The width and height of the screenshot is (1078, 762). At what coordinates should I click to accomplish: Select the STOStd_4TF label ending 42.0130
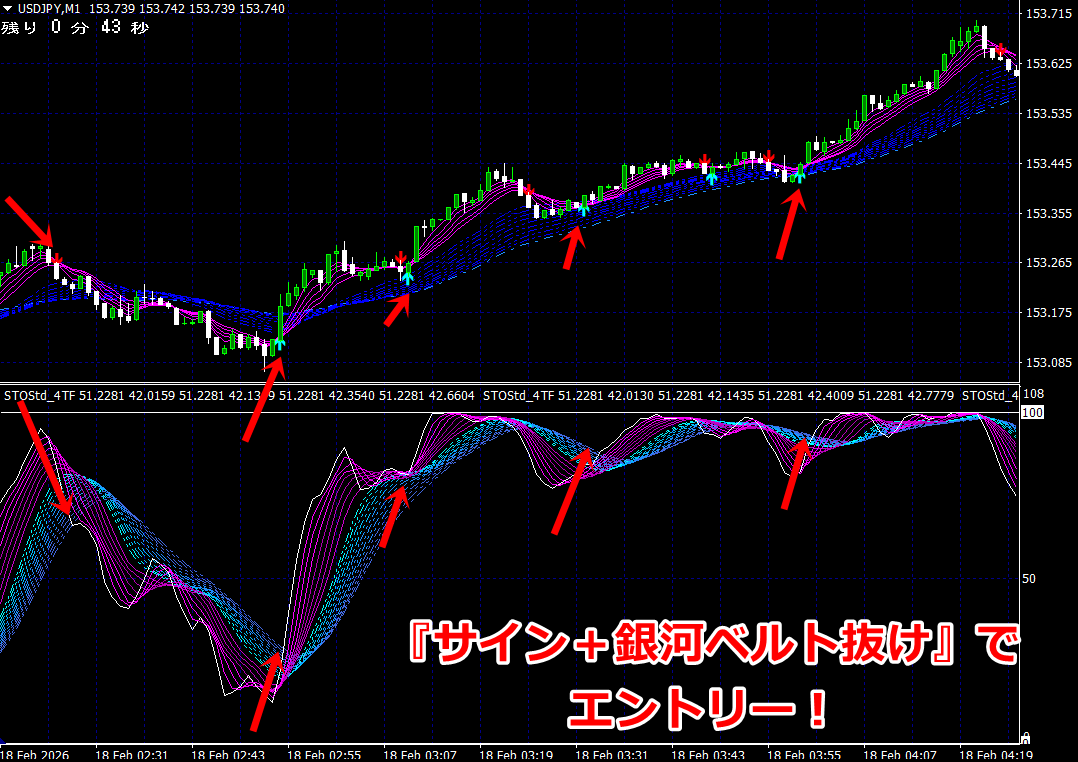[x=569, y=396]
